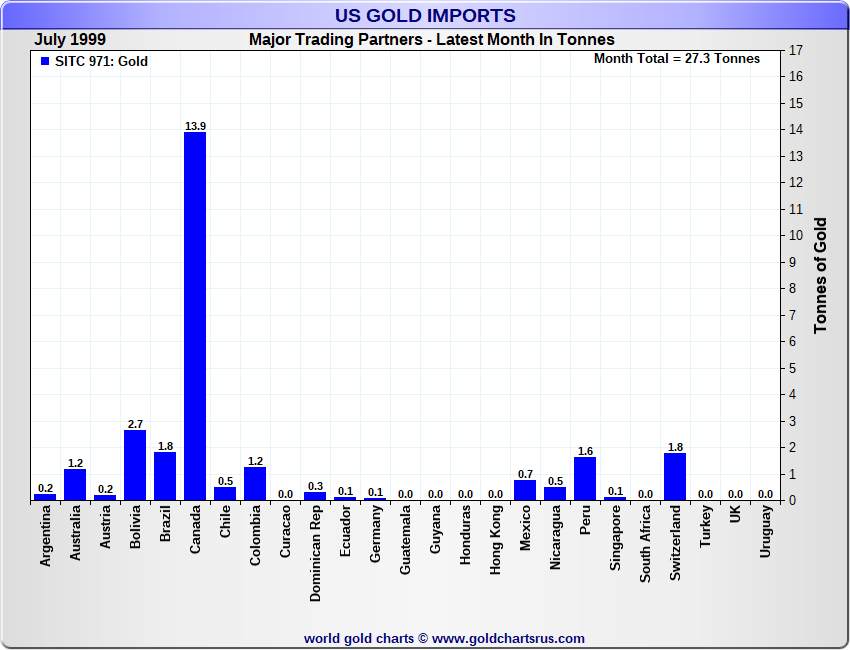Click the Canada bar labeled 13.9
The image size is (850, 650).
coord(195,315)
